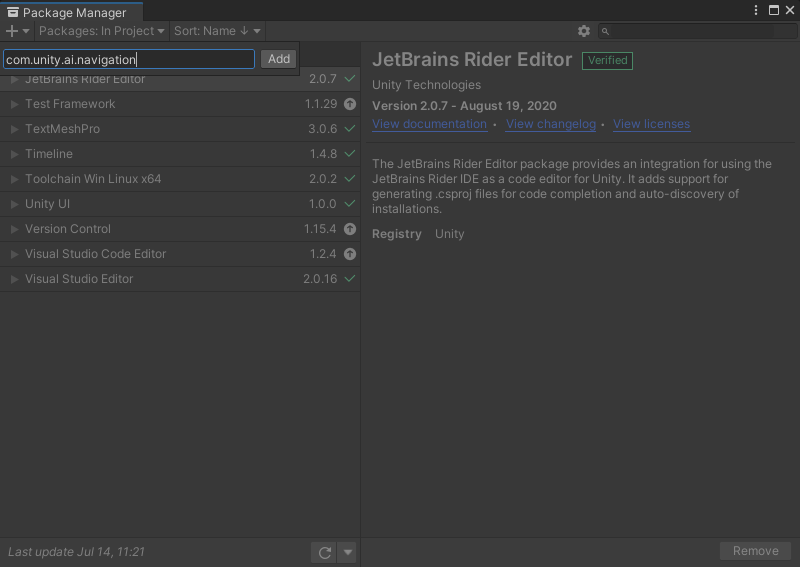The image size is (800, 567).
Task: Open the Package Manager settings gear
Action: pos(584,31)
